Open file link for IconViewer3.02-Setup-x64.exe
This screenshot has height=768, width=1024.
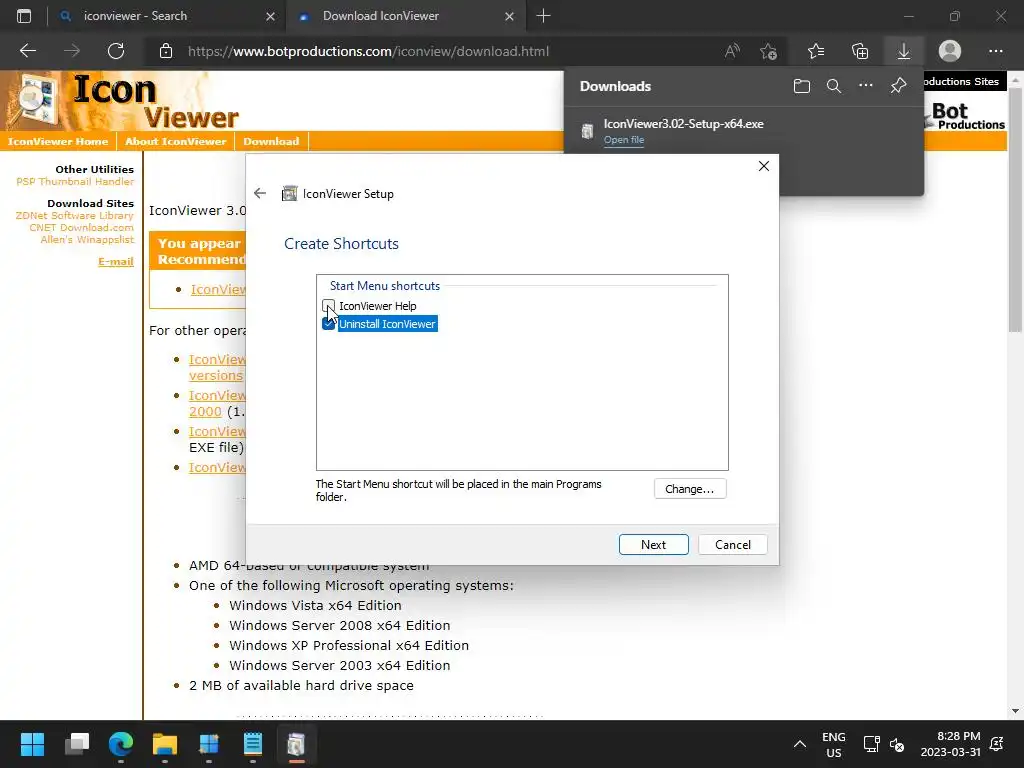[624, 140]
